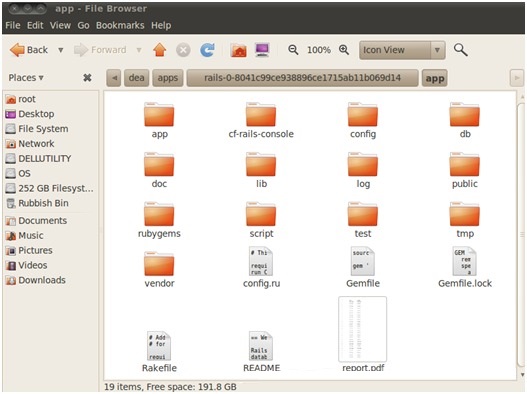
Task: Open the Back history dropdown arrow
Action: pos(60,50)
